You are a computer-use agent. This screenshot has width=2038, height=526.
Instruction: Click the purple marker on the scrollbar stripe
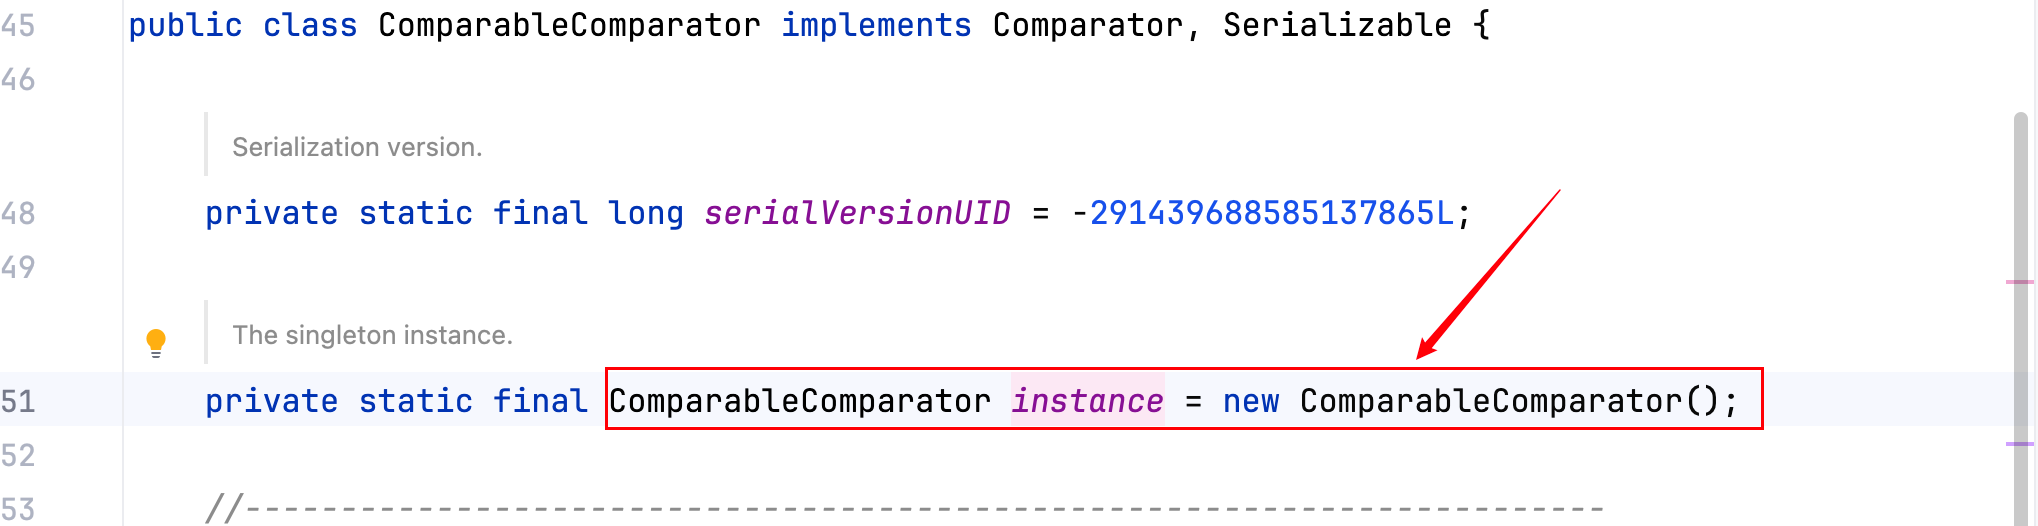coord(2019,444)
